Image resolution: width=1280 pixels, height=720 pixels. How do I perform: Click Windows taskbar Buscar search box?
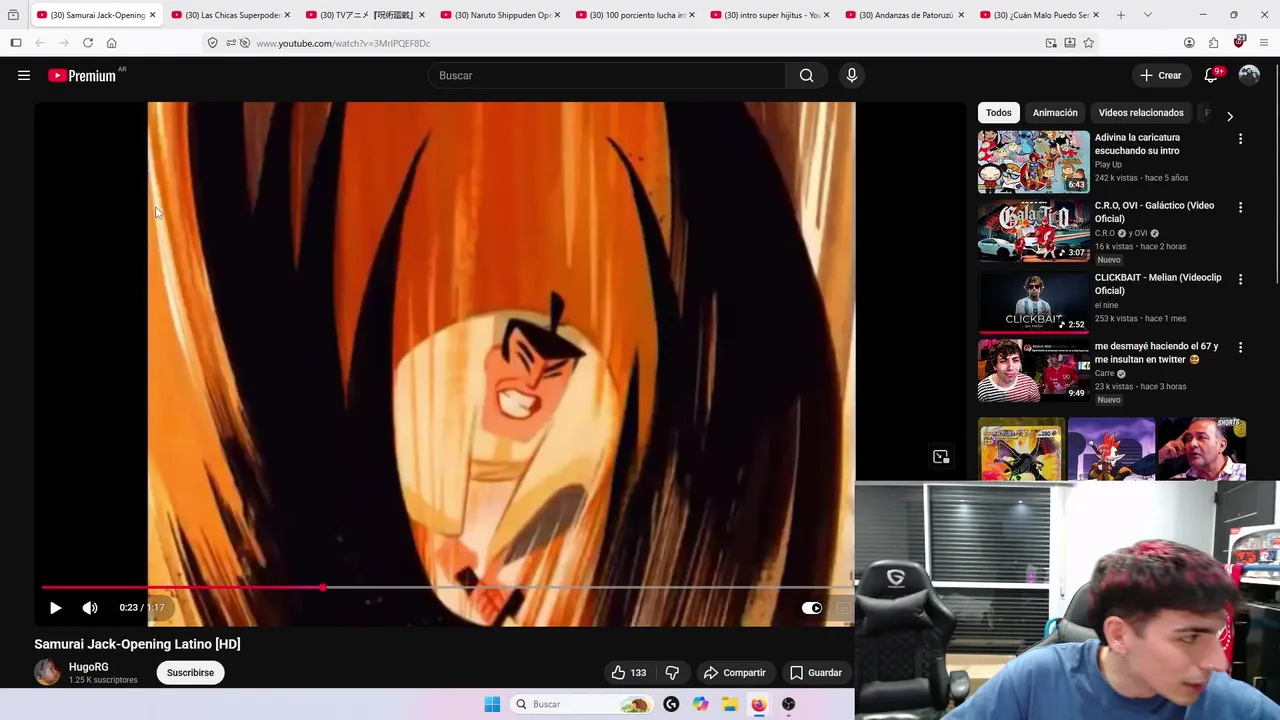coord(582,704)
